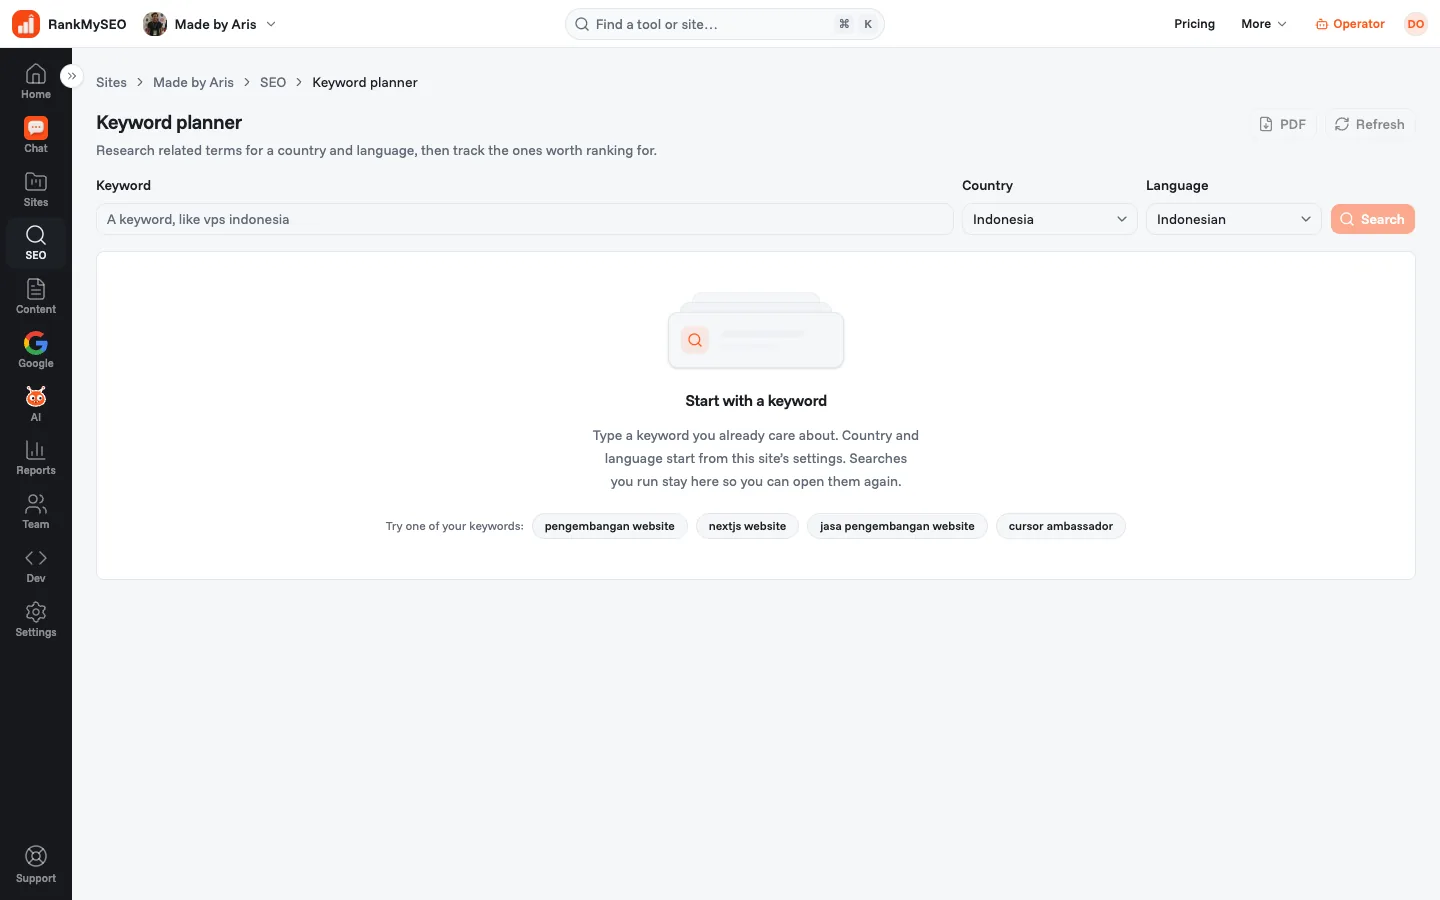Open the AI assistant sidebar icon
Screen dimensions: 1440x900
point(36,405)
